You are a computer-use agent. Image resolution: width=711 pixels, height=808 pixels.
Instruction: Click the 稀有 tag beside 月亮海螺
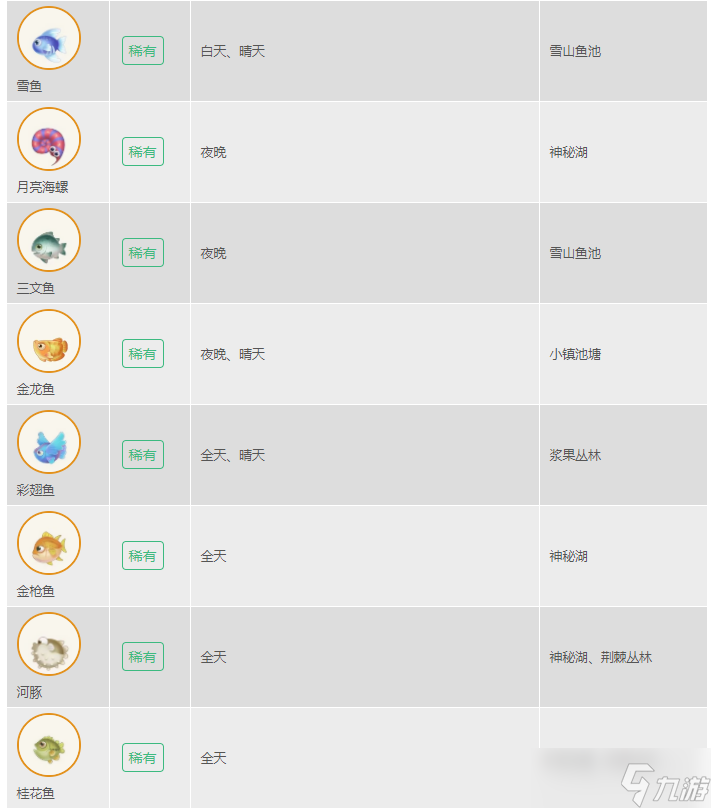pyautogui.click(x=143, y=152)
